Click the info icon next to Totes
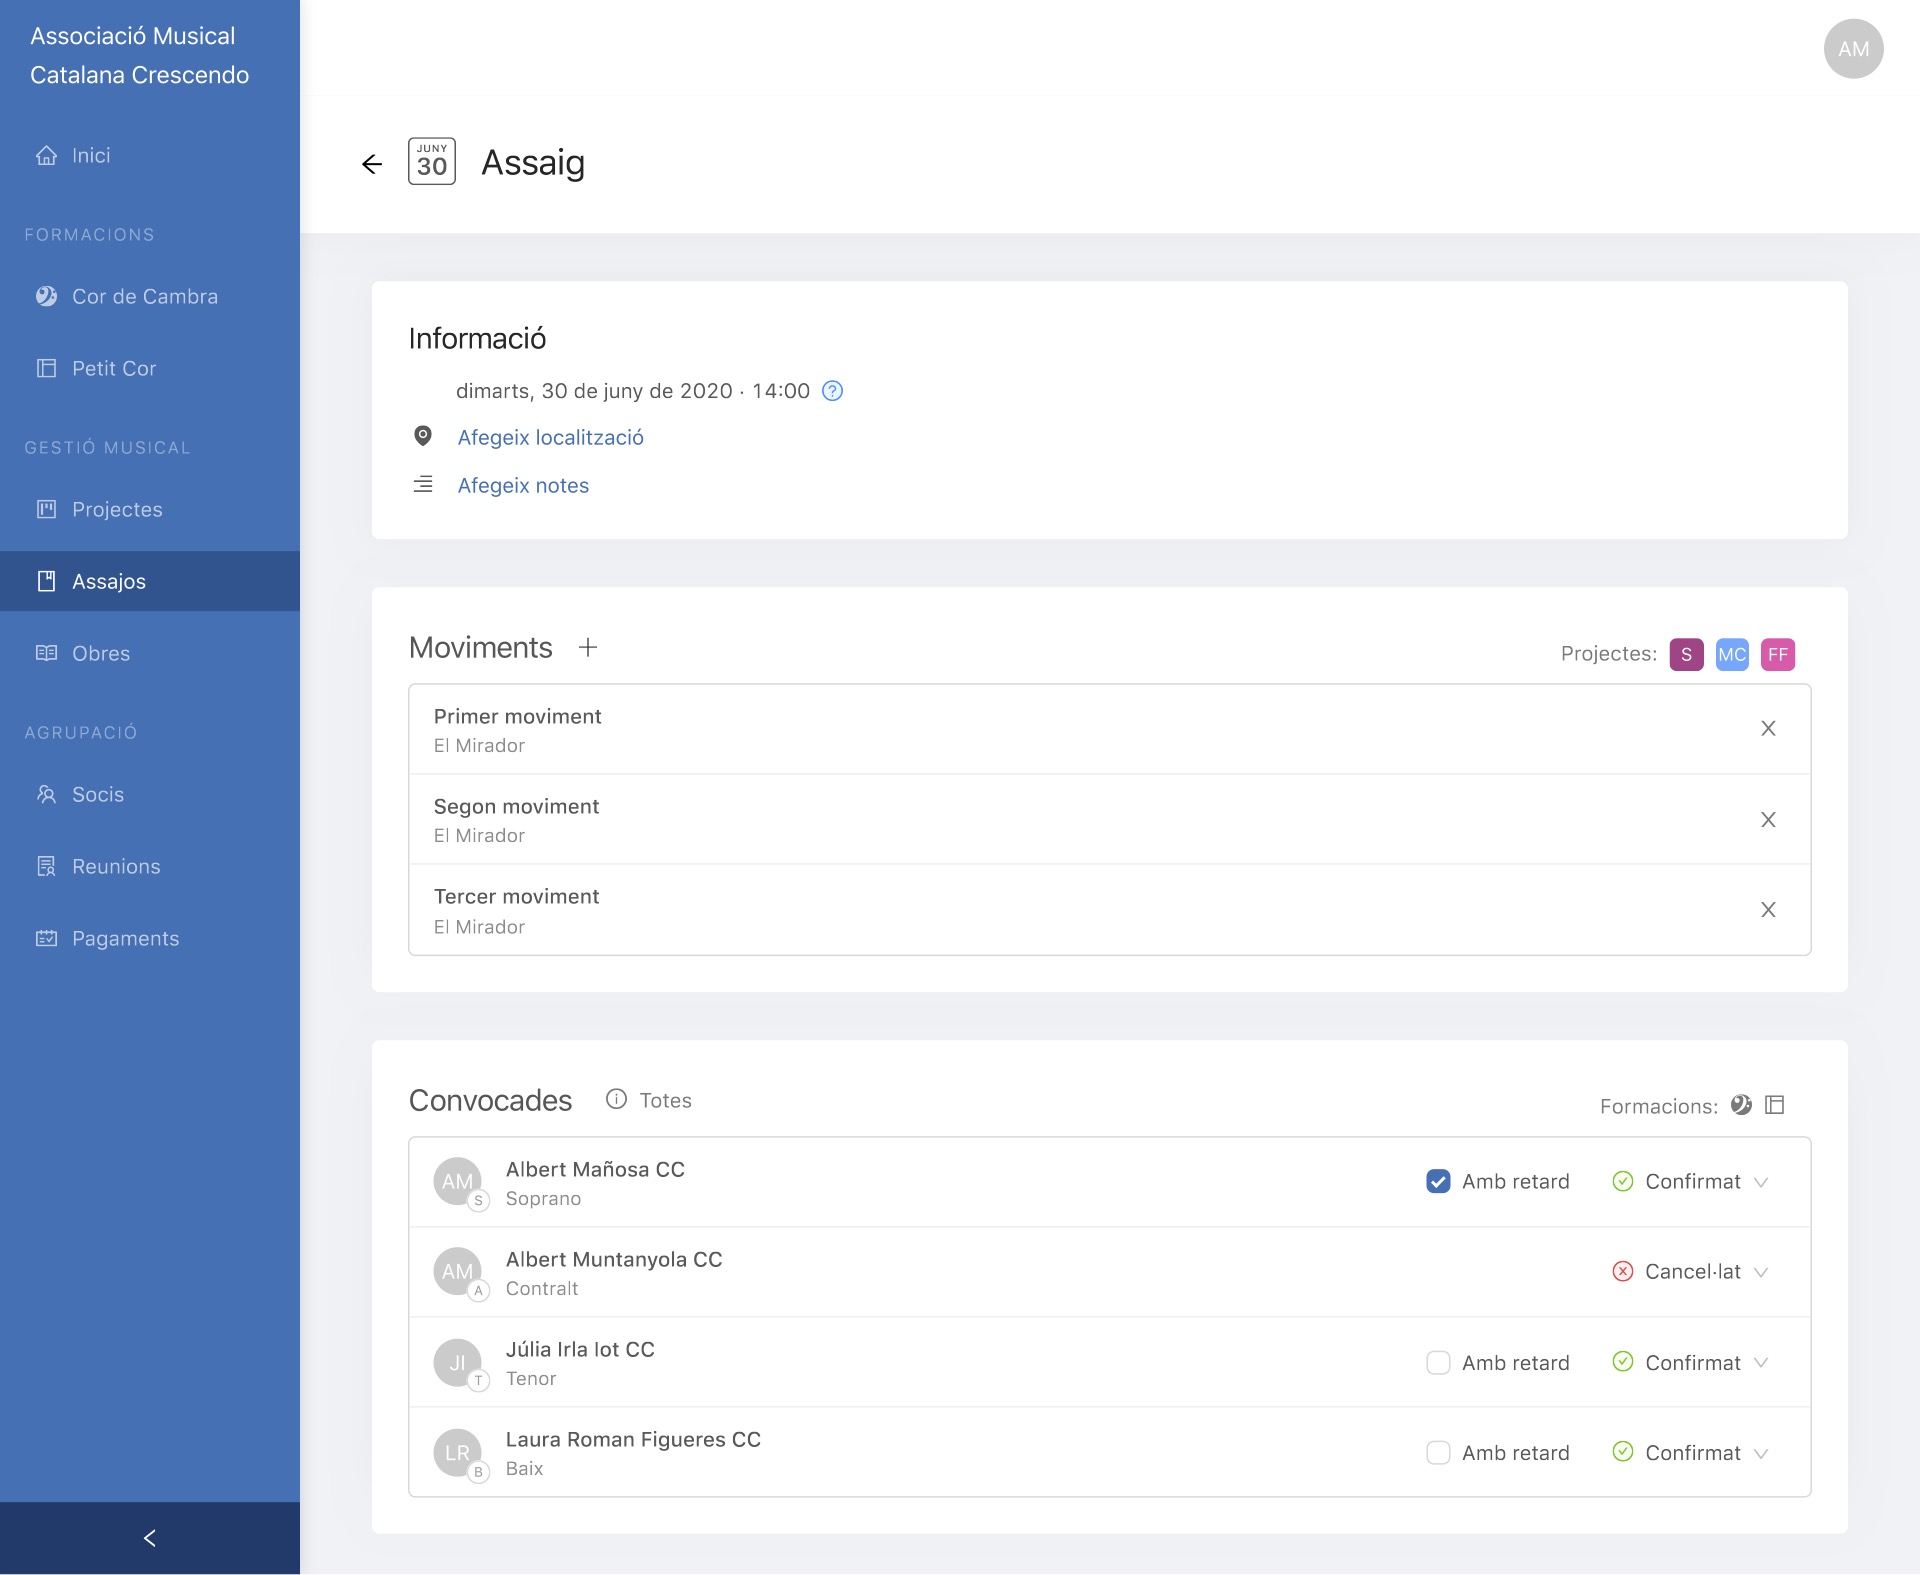Viewport: 1920px width, 1575px height. (616, 1100)
